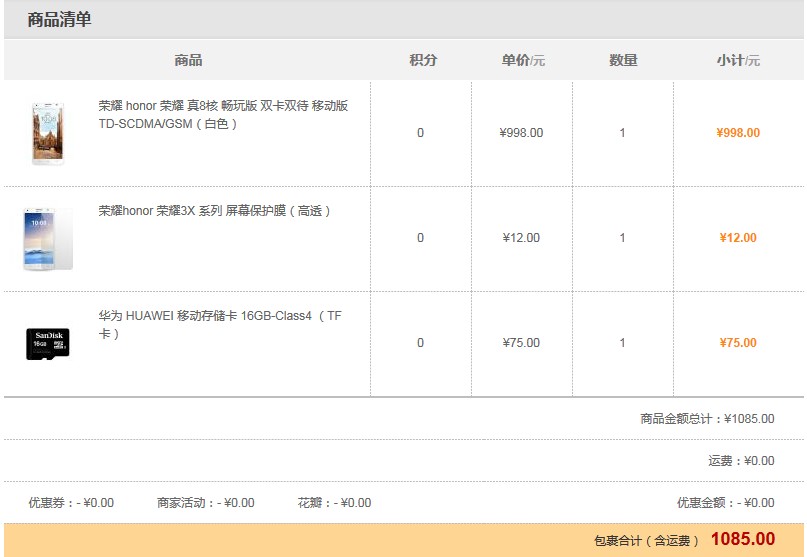
Task: Click the 单价/元 column header
Action: click(522, 60)
